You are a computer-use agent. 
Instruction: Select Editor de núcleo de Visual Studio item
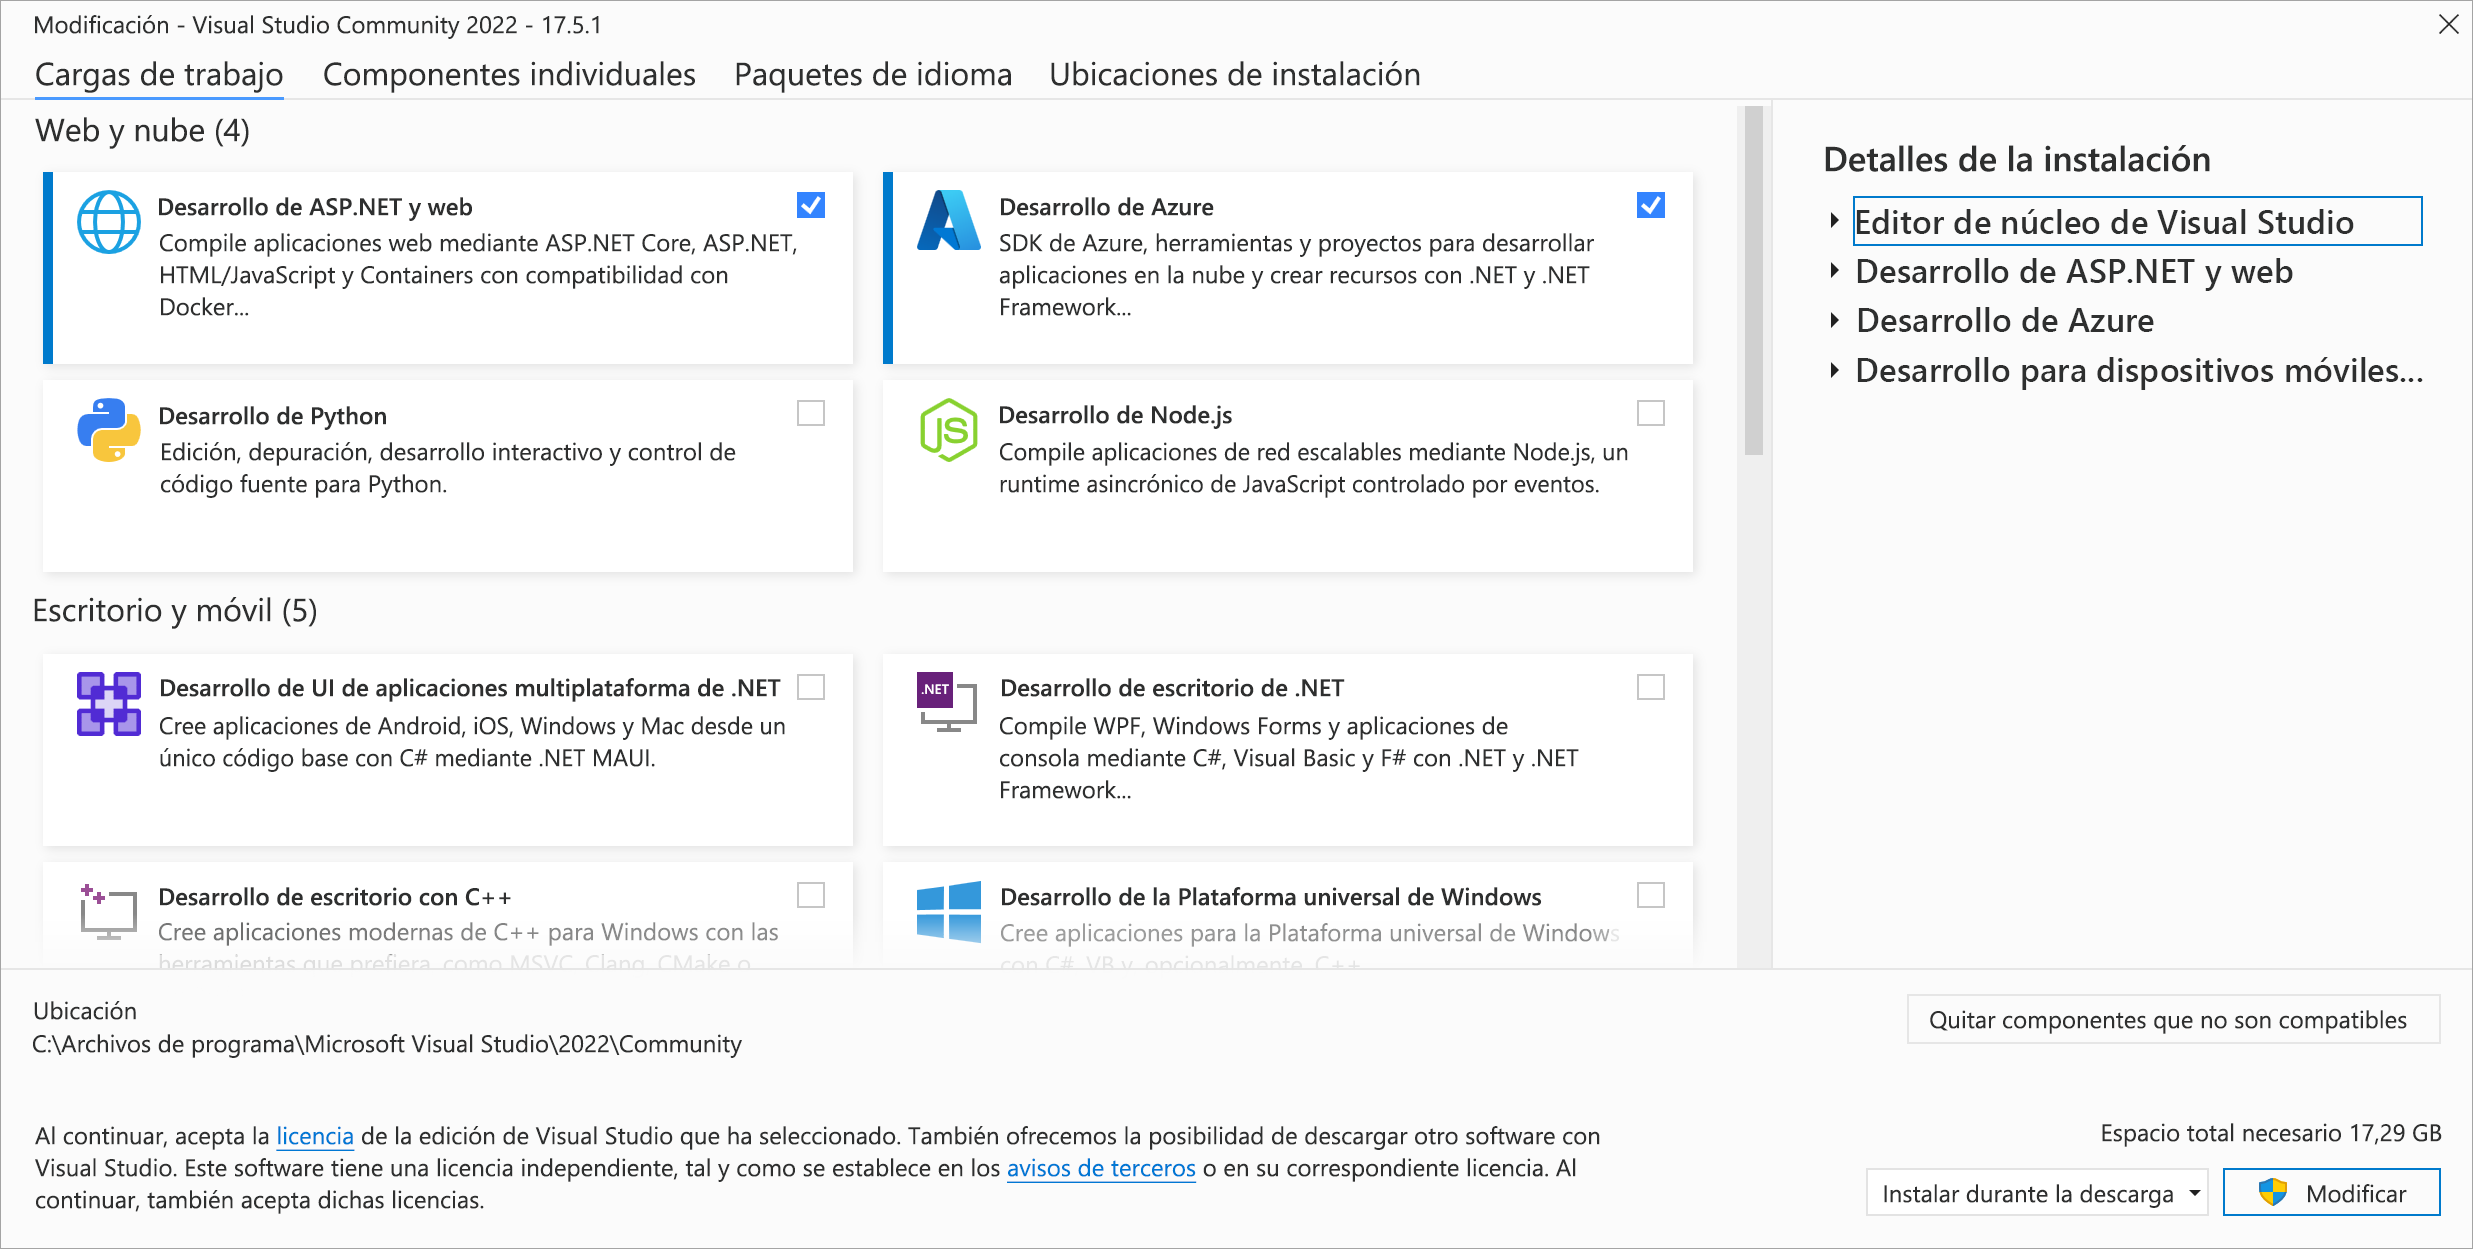2138,221
